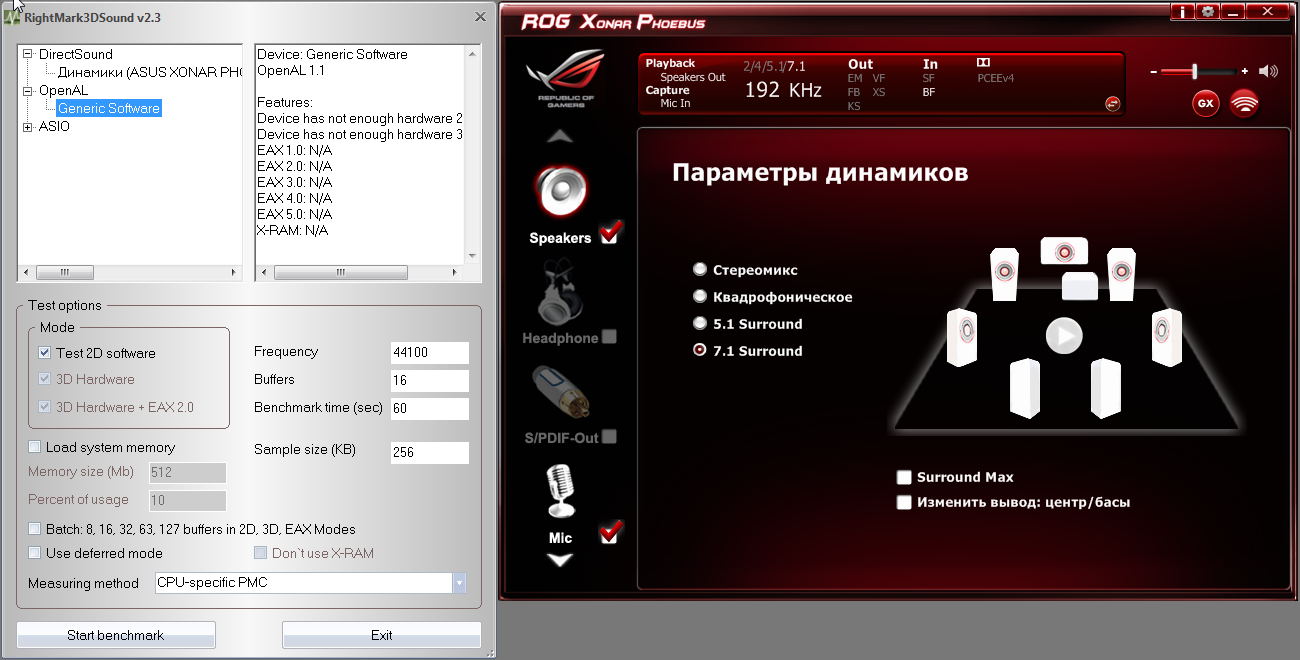Viewport: 1300px width, 660px height.
Task: Toggle the Mic enabled checkbox
Action: [609, 533]
